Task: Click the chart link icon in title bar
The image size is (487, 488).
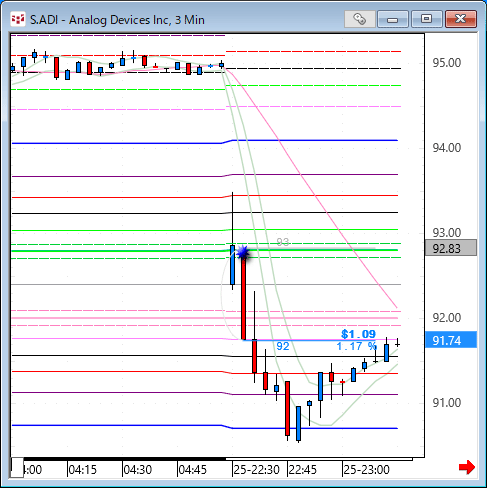Action: click(x=360, y=19)
